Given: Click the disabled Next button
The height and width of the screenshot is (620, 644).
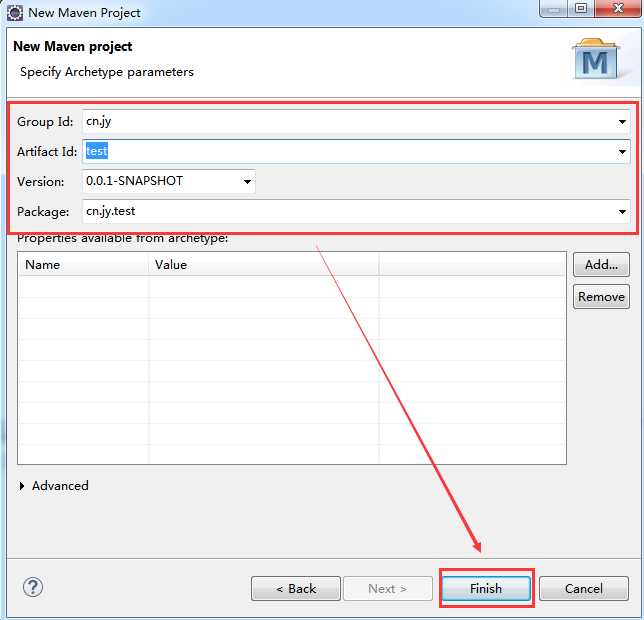Looking at the screenshot, I should pos(388,588).
